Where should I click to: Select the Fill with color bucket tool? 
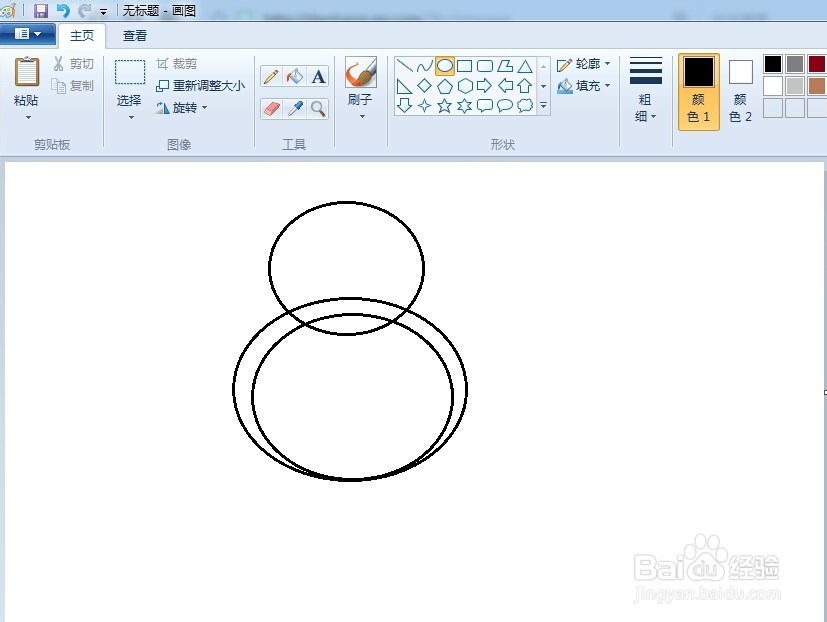point(295,76)
